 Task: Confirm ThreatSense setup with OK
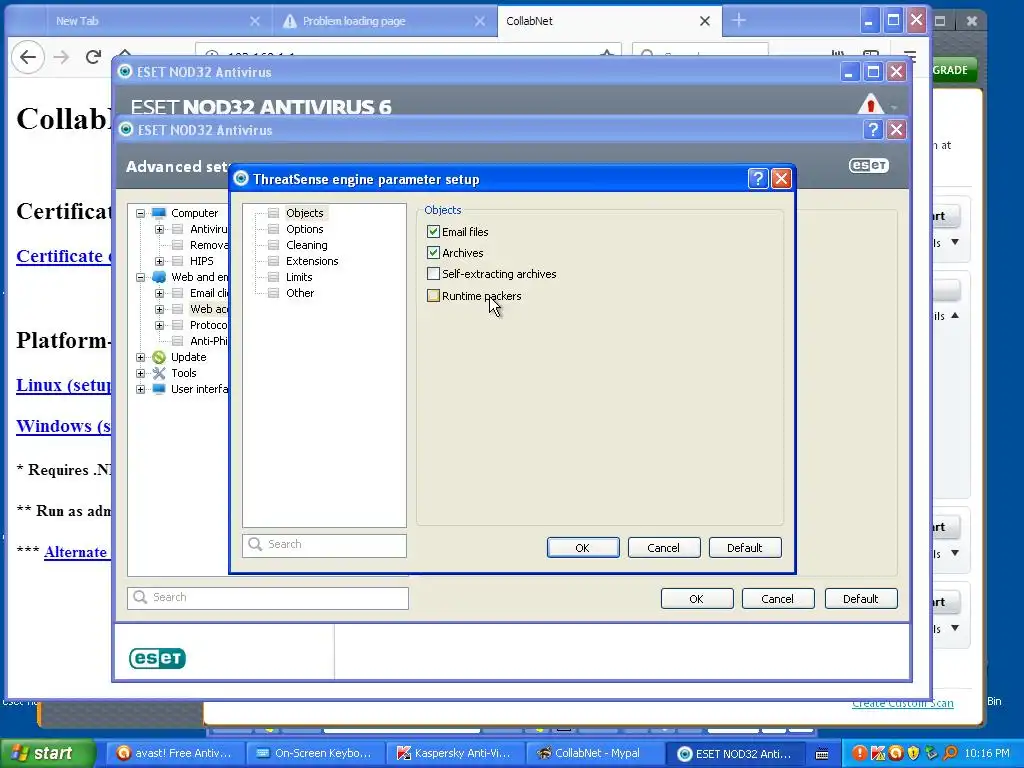click(x=583, y=548)
